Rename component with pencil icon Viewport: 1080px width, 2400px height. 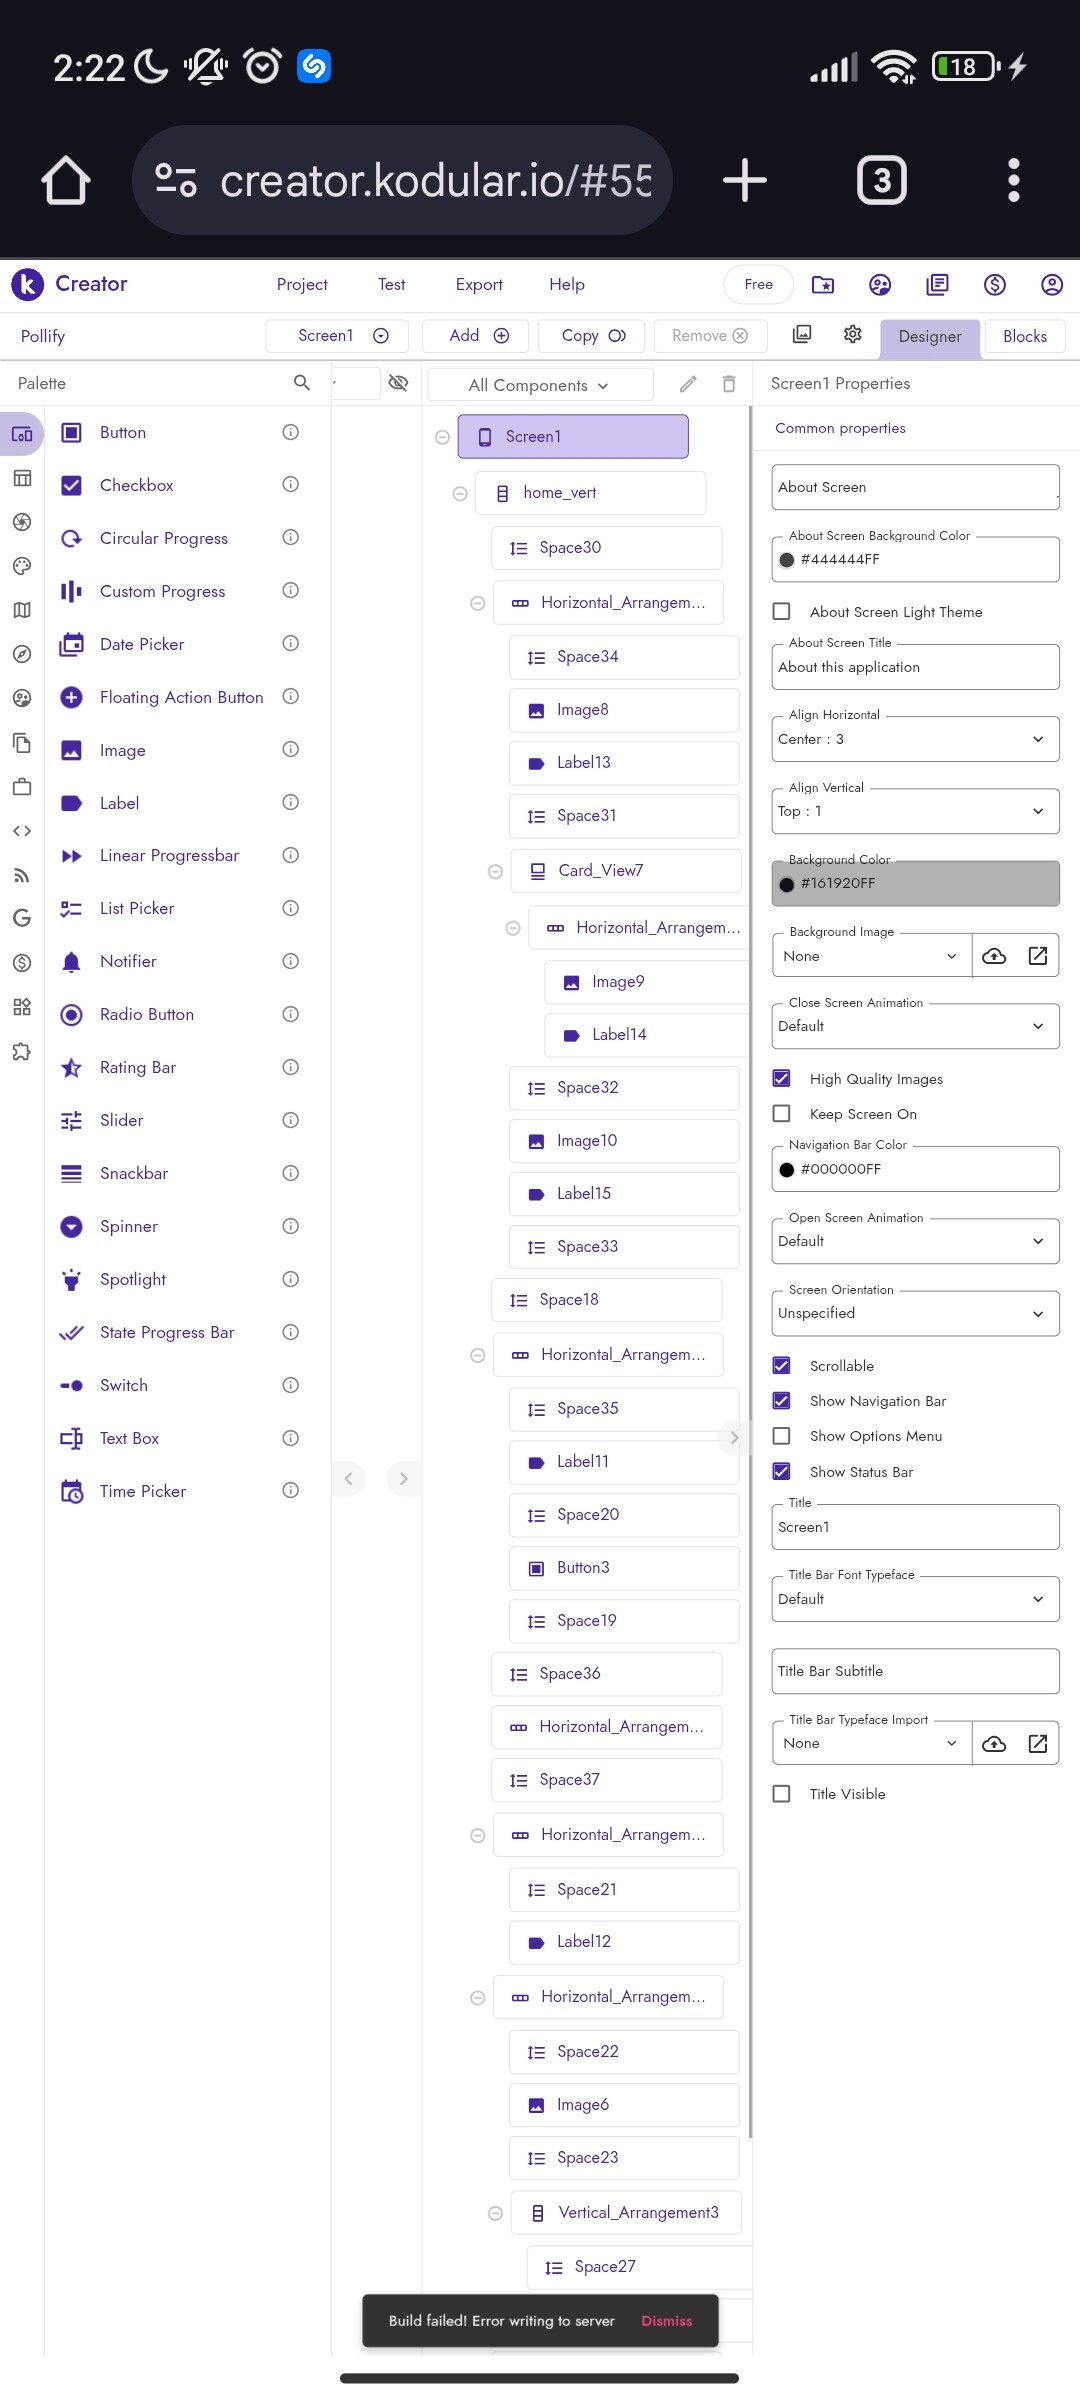(688, 384)
